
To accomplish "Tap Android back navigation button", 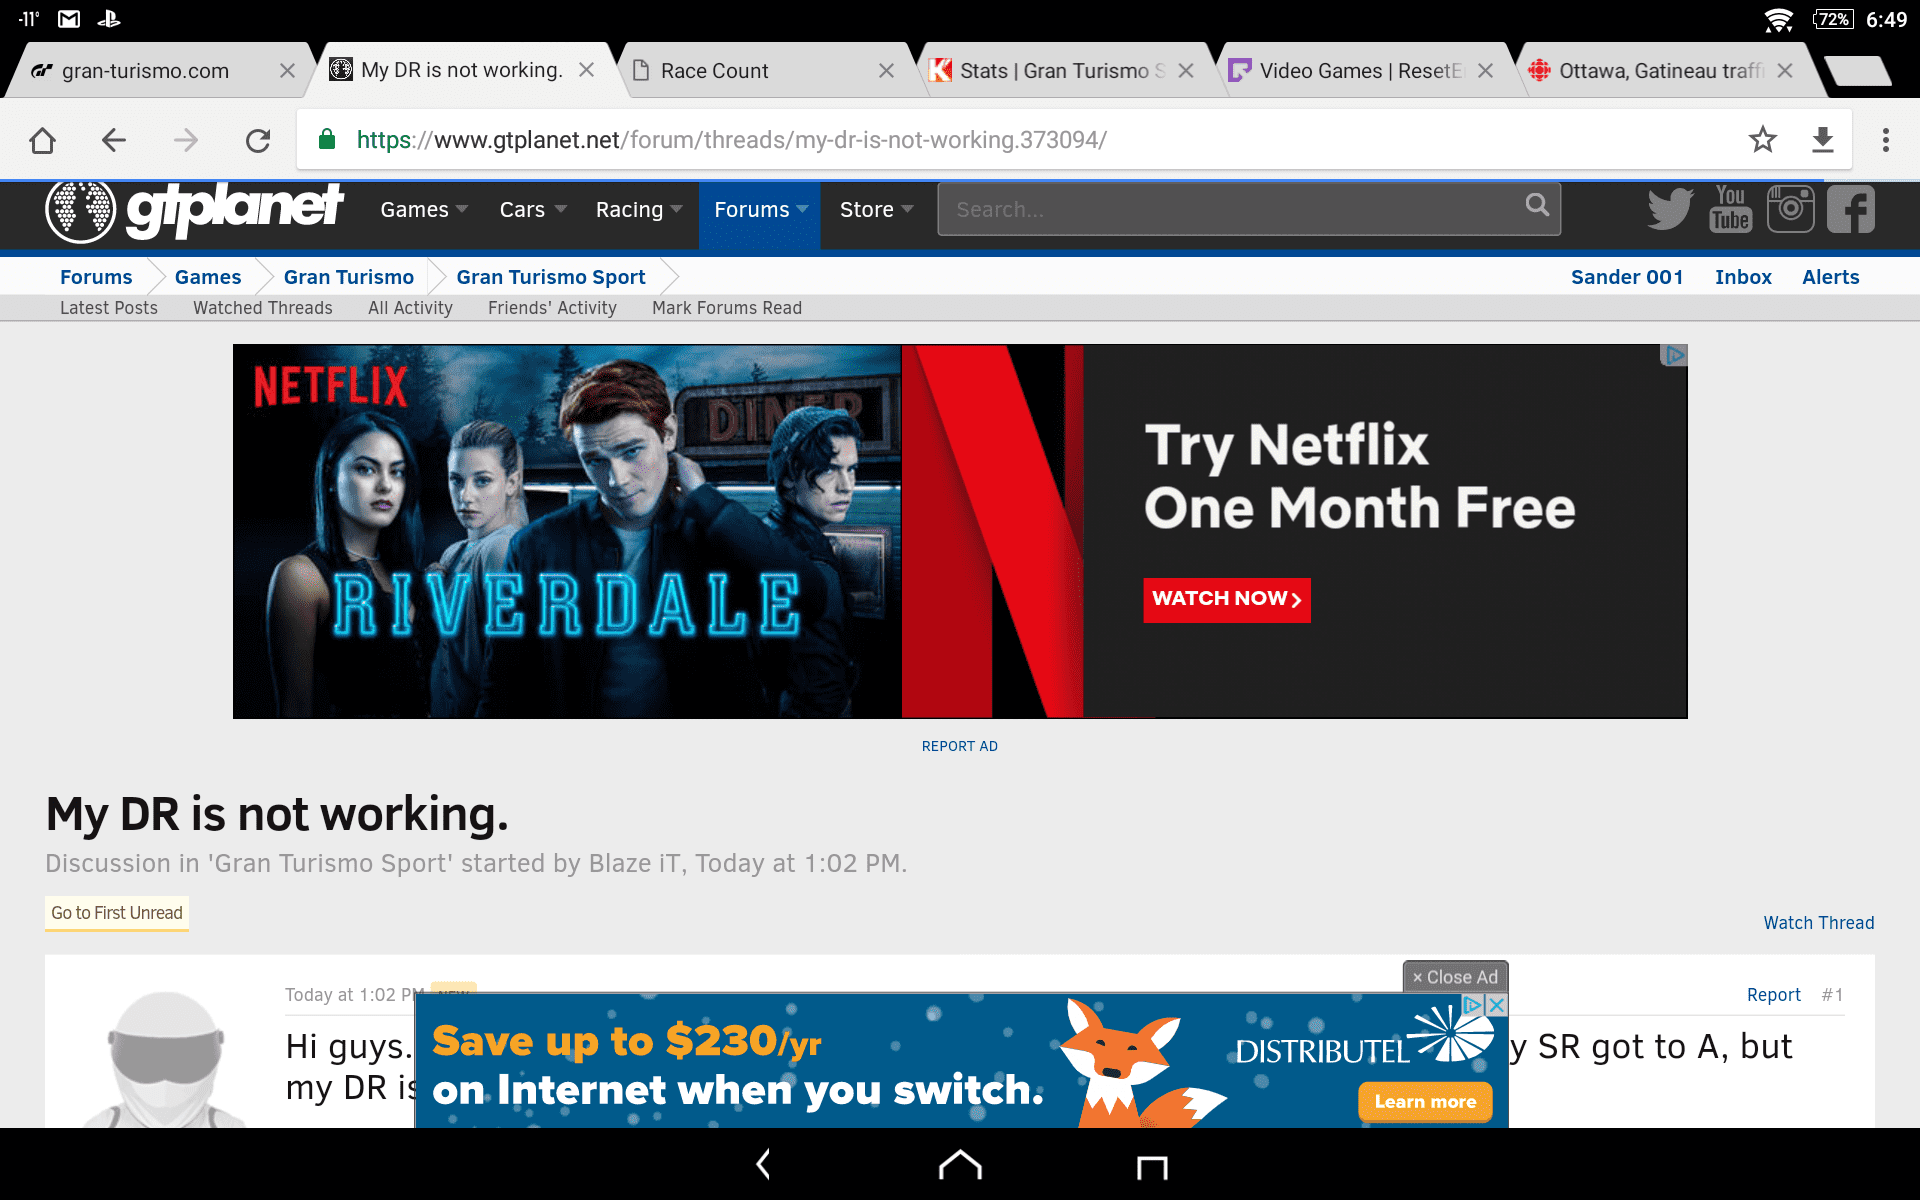I will pos(764,1164).
